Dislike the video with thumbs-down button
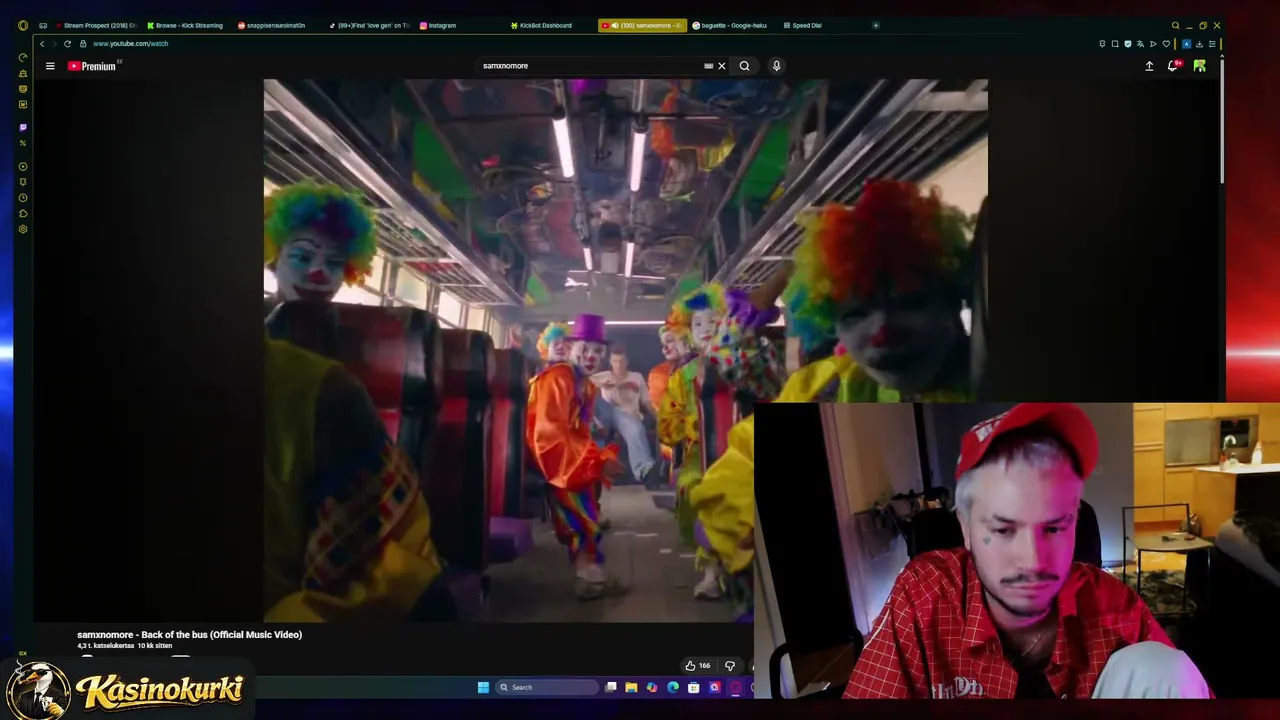1280x720 pixels. [x=730, y=666]
